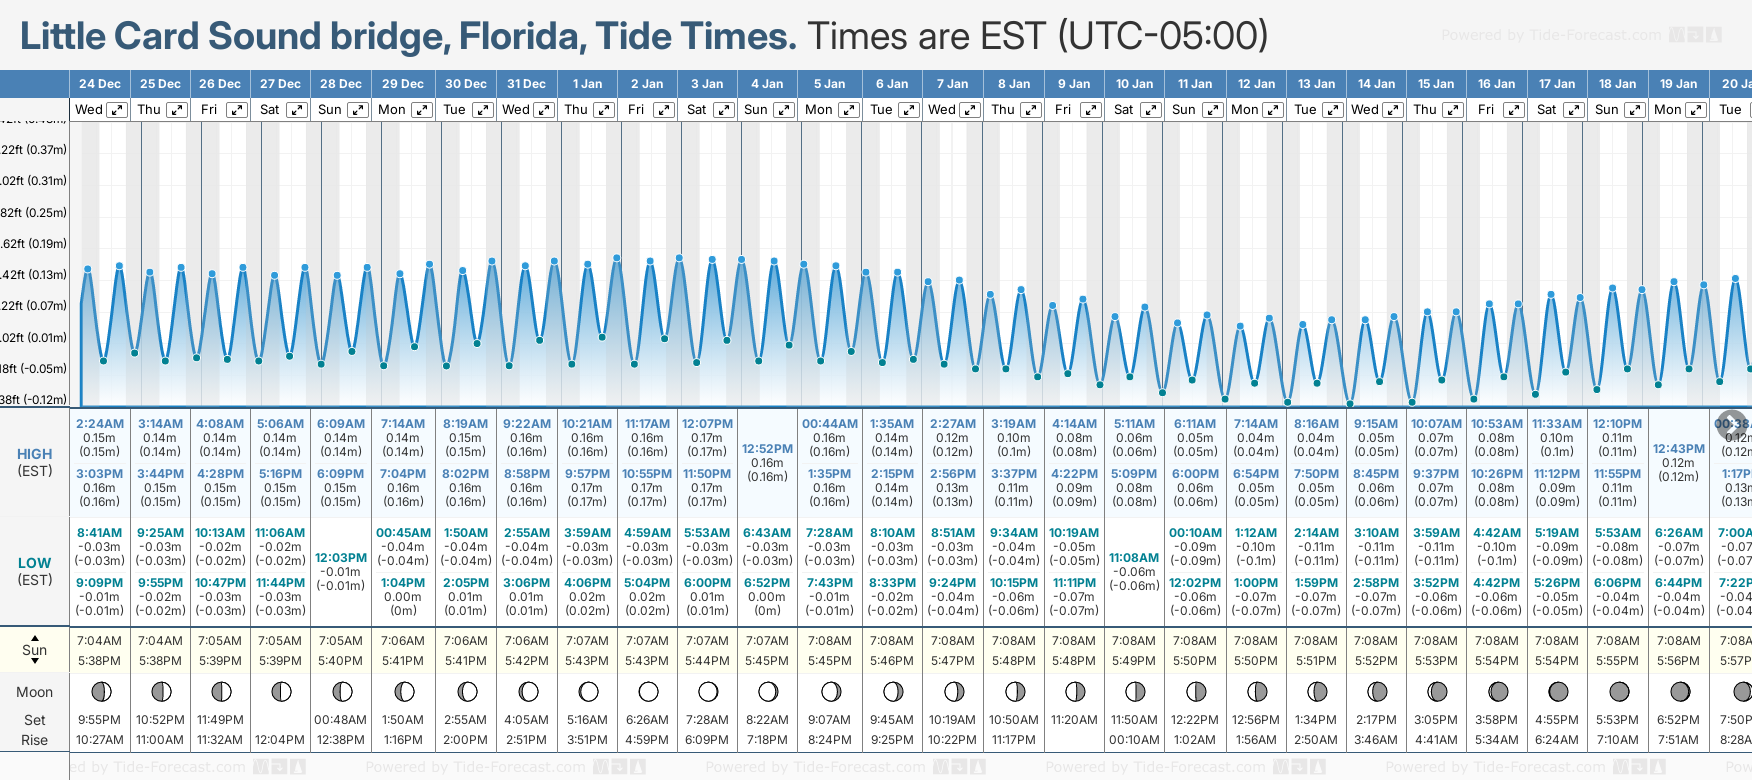Expand the Monday 12 Jan day view
The image size is (1752, 780).
[x=1273, y=110]
